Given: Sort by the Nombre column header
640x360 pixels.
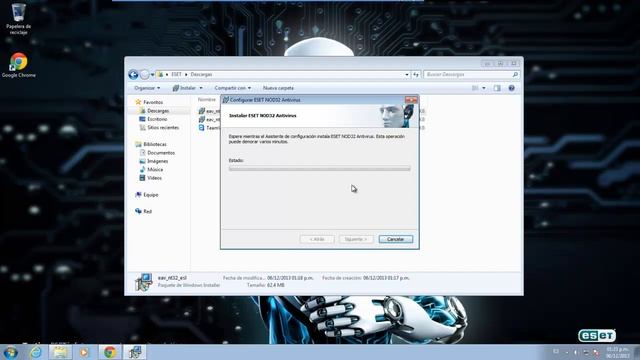Looking at the screenshot, I should click(207, 100).
